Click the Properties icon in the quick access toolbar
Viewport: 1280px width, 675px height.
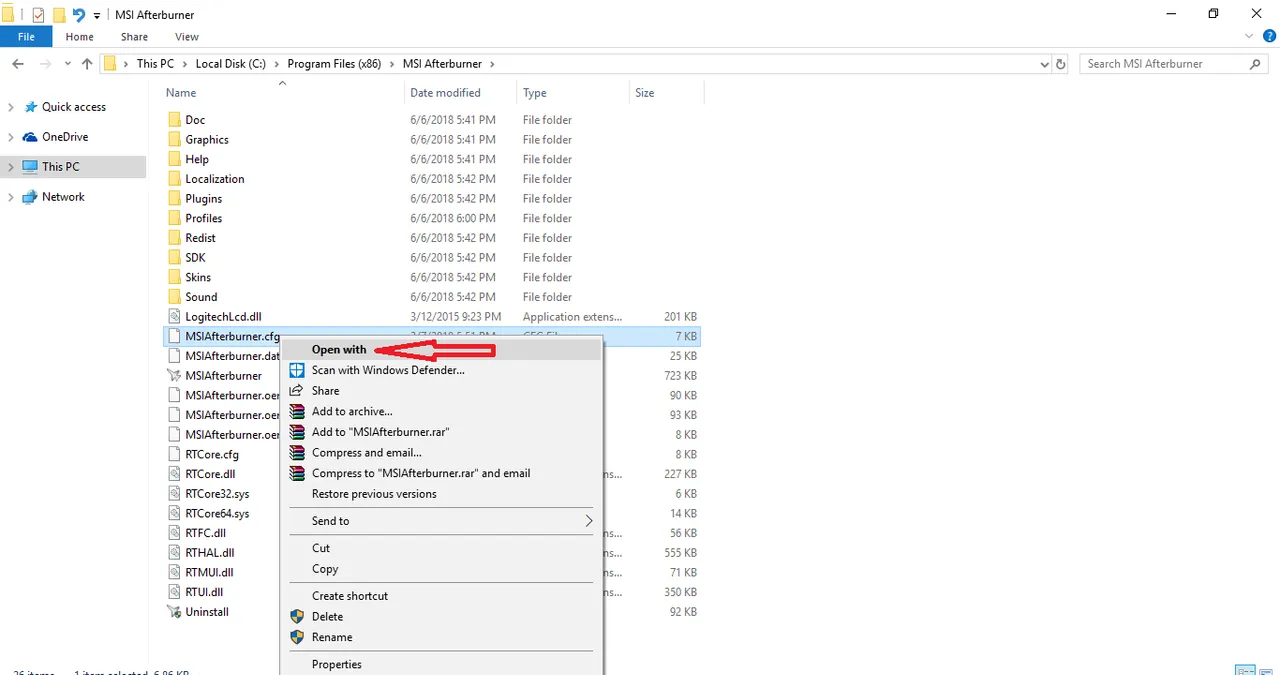[x=39, y=15]
